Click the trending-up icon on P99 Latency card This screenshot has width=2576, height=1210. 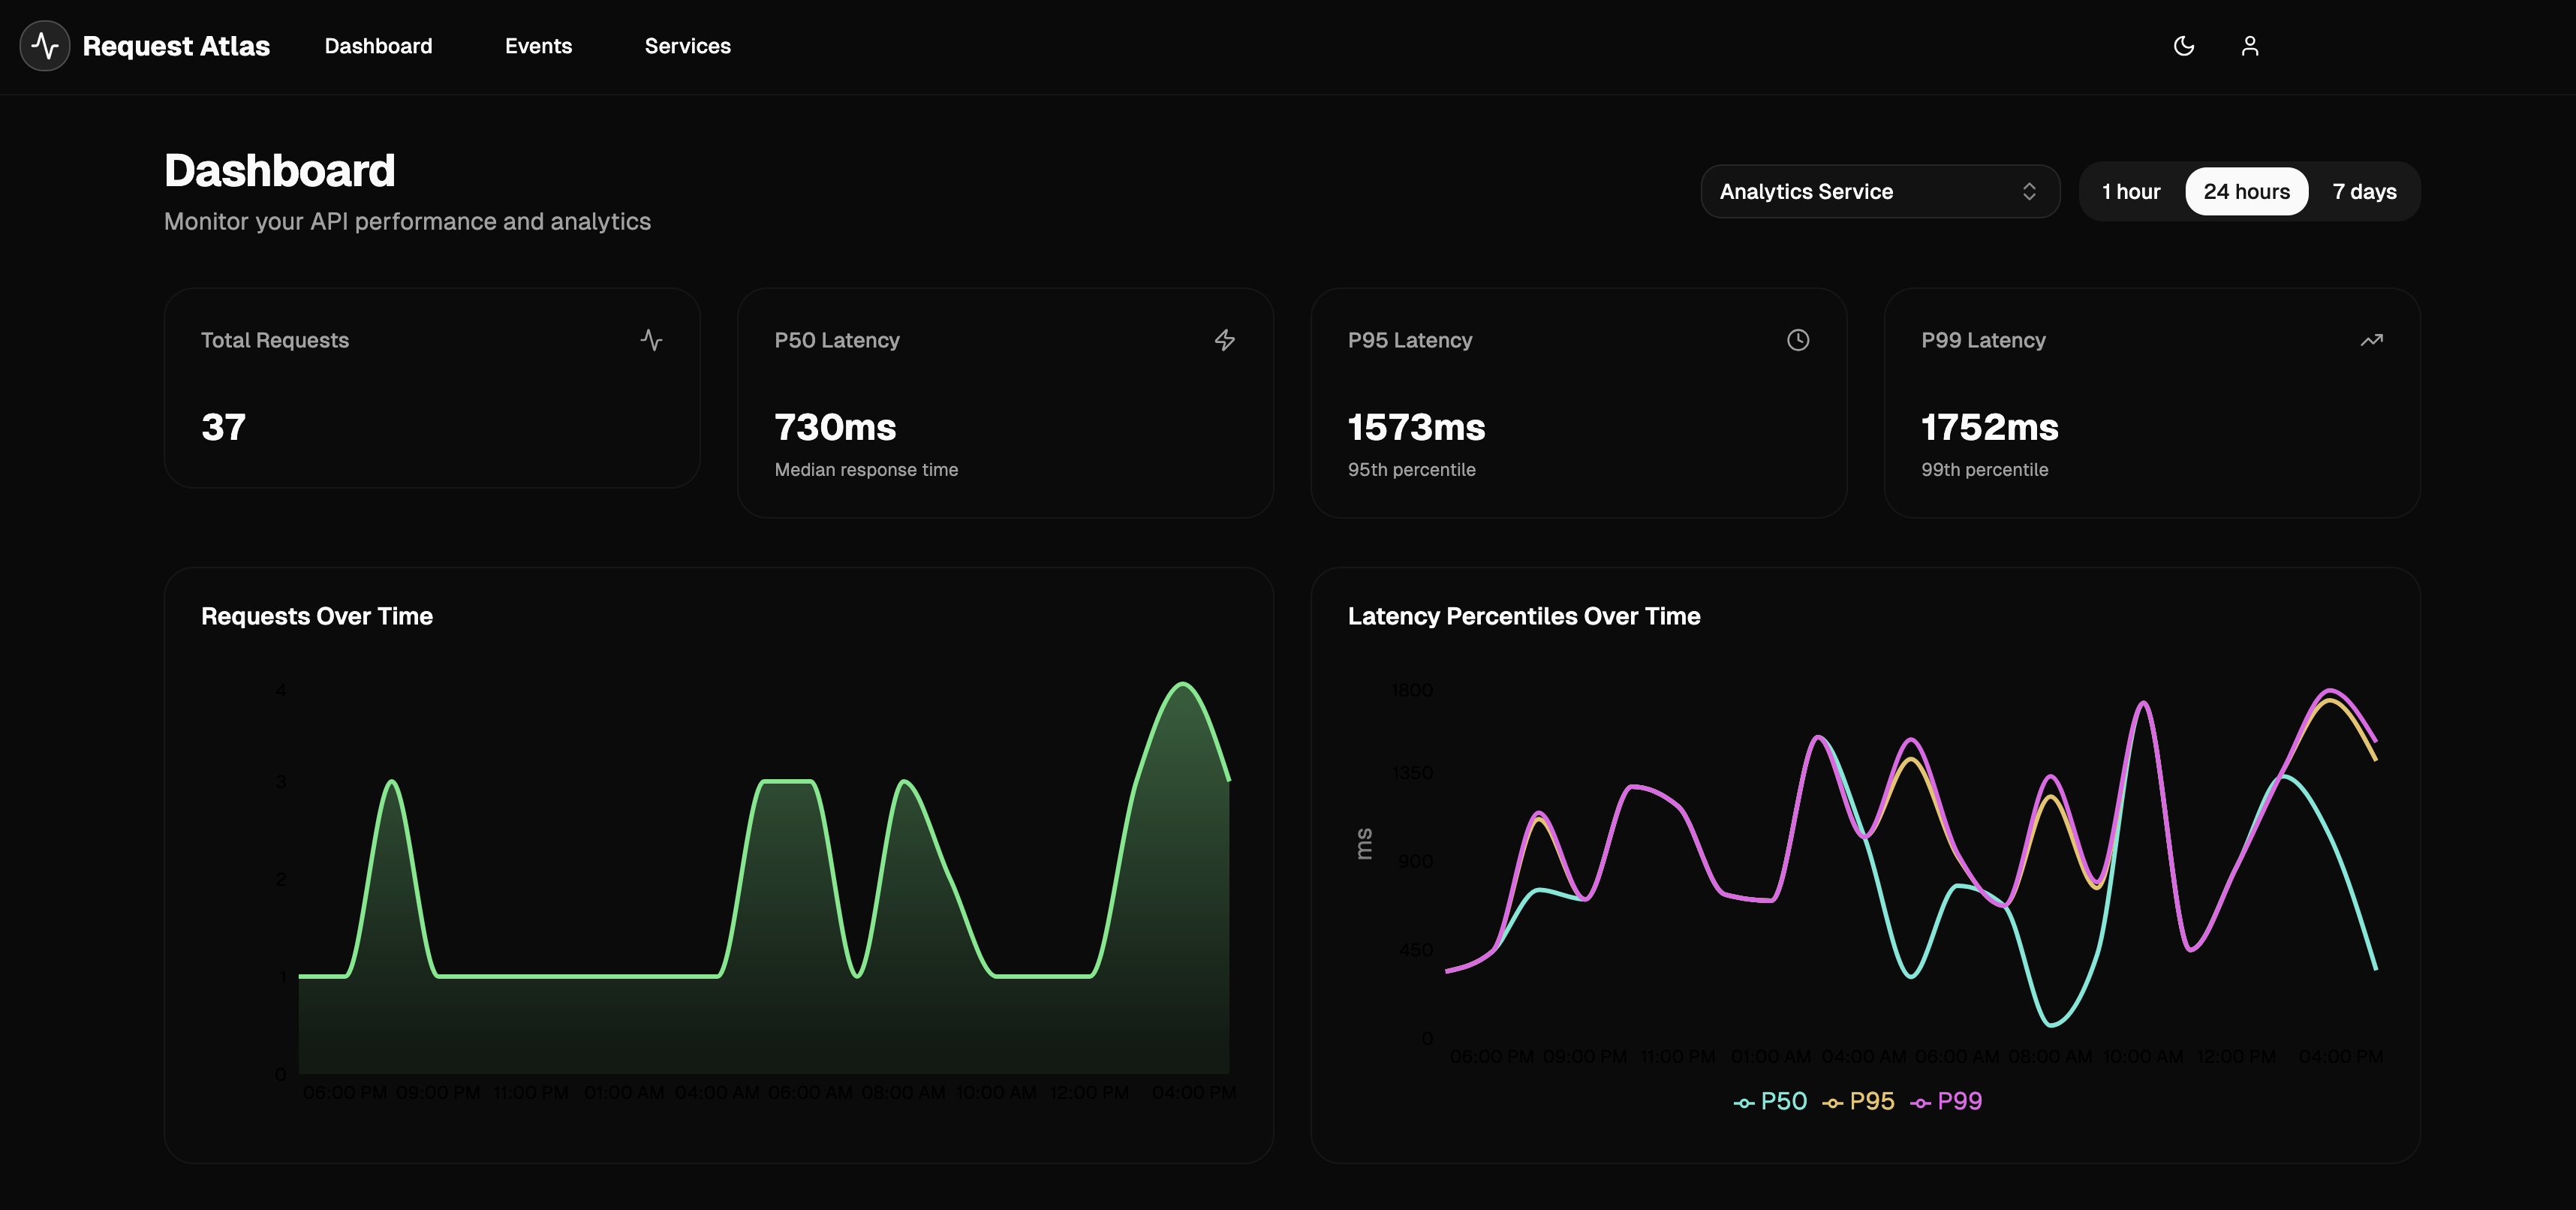tap(2371, 340)
